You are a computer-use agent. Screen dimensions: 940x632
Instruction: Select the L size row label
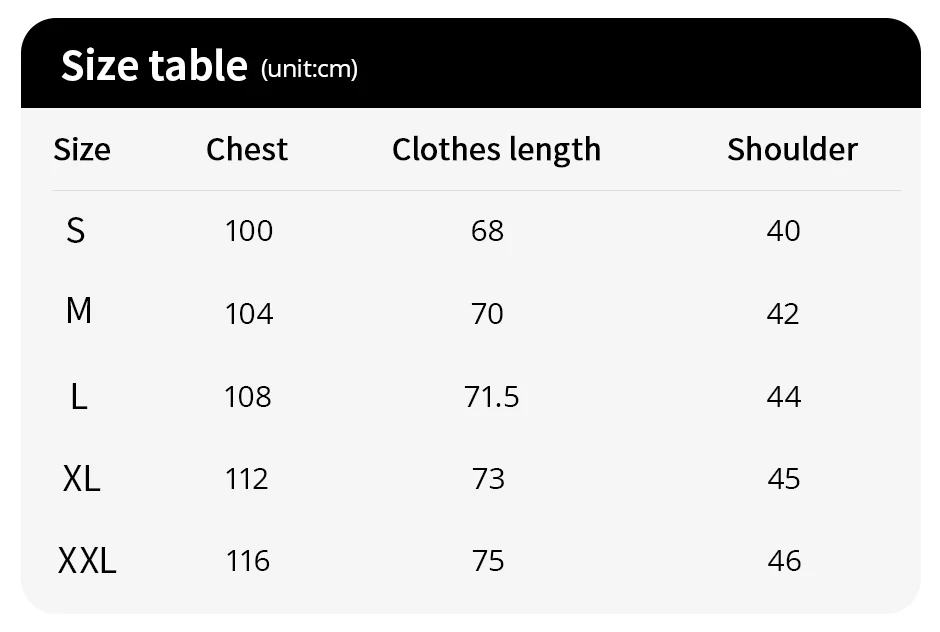[79, 397]
